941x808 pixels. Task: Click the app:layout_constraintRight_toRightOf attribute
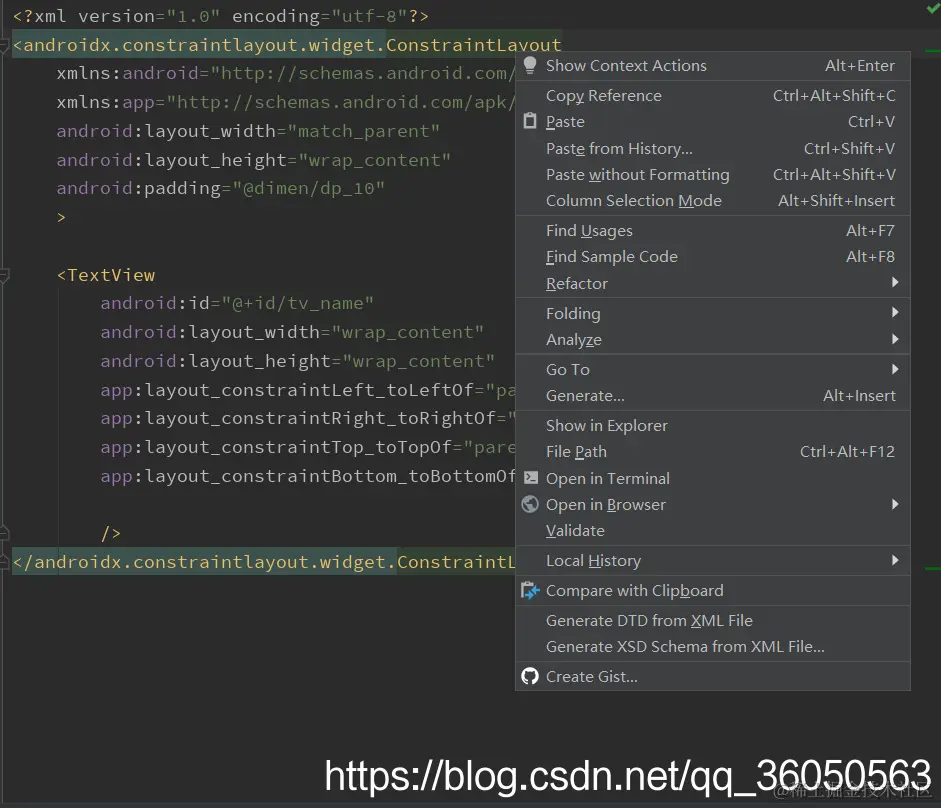[x=308, y=418]
